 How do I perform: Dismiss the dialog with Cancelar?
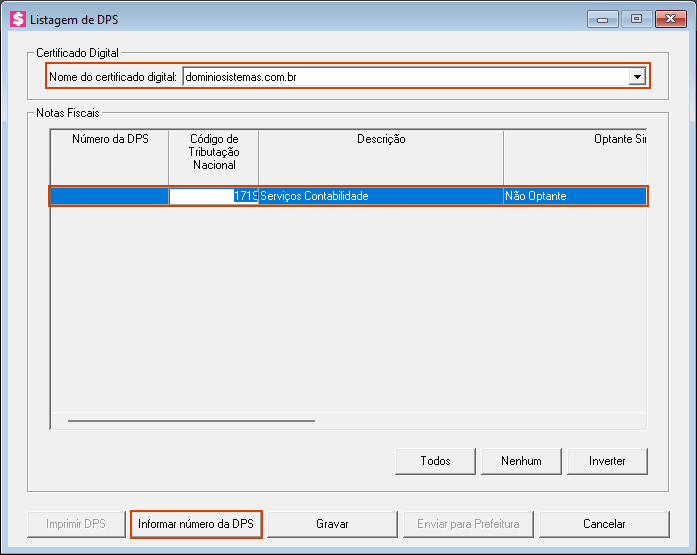(604, 524)
